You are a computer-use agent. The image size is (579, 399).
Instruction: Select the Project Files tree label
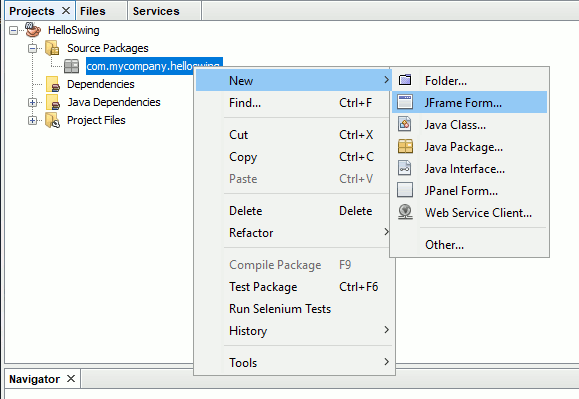coord(96,120)
